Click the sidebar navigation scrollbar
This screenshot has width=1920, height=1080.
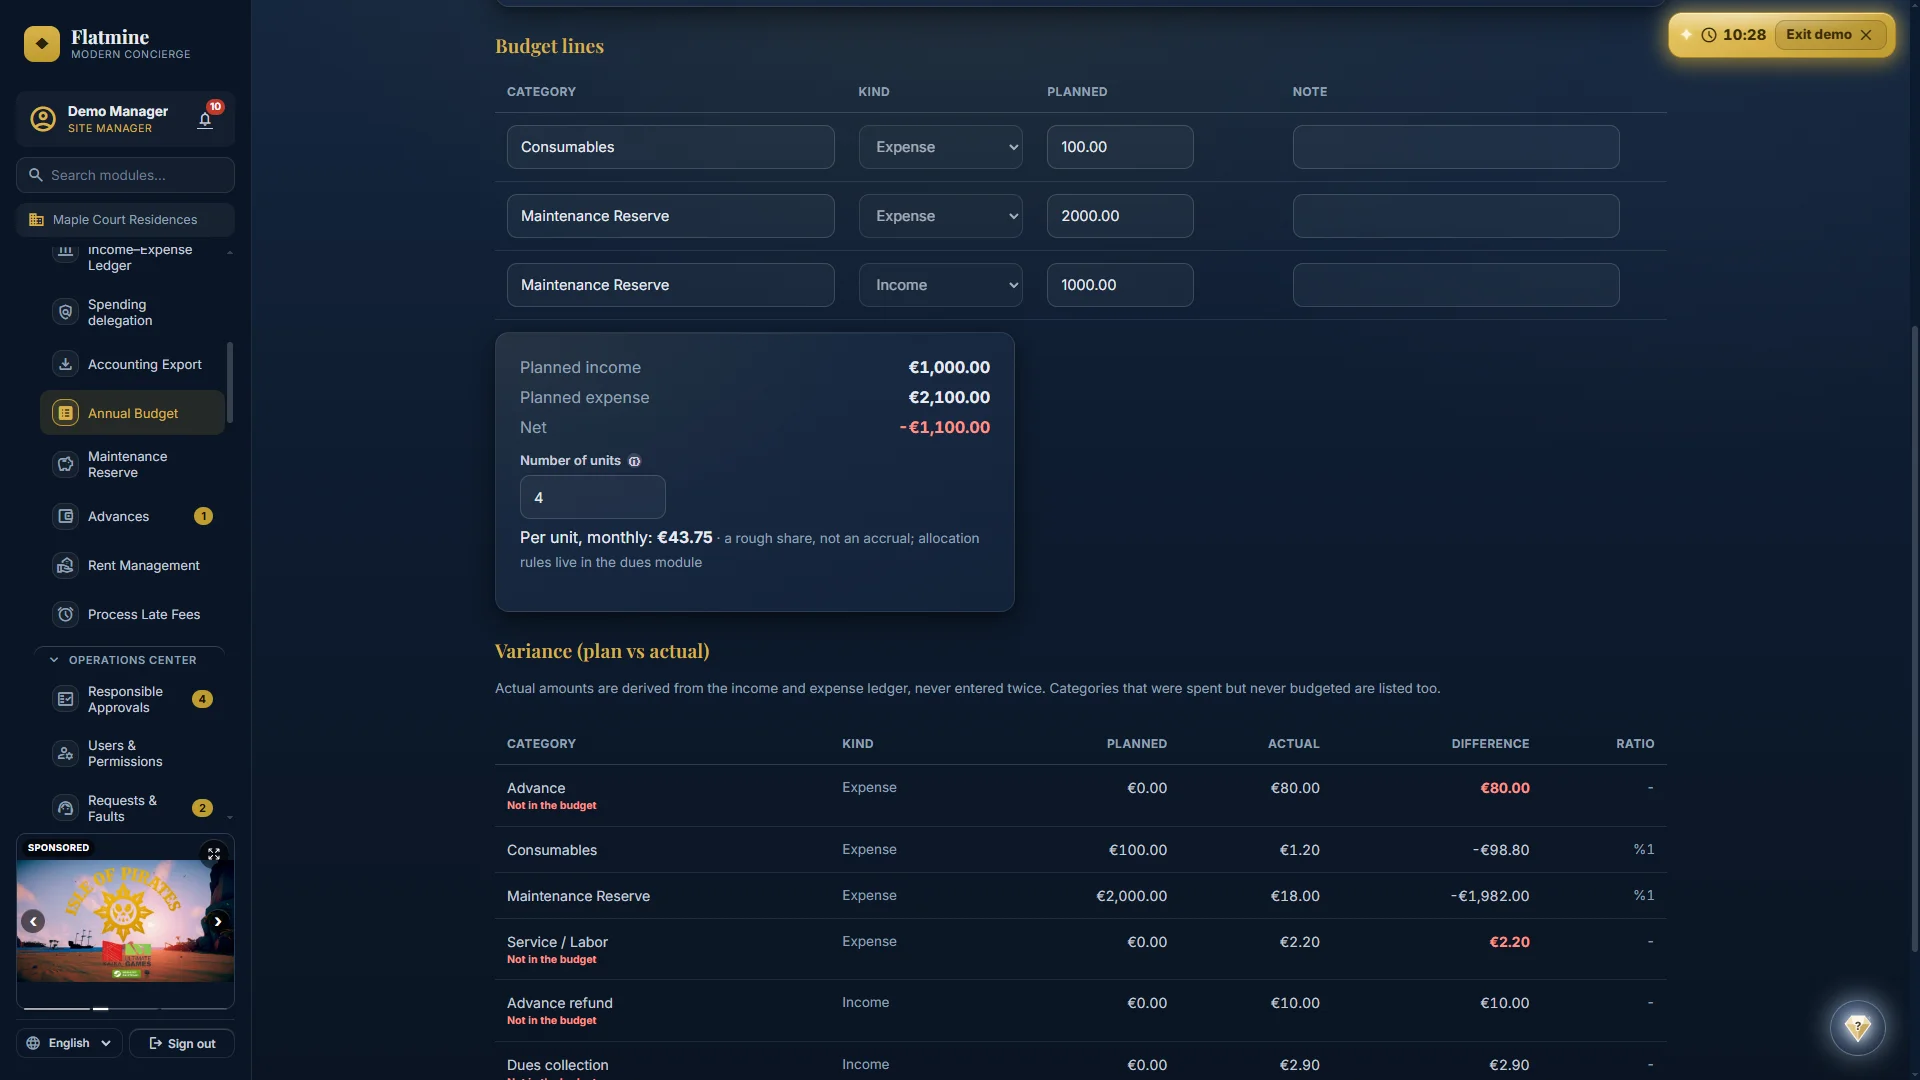(x=230, y=382)
